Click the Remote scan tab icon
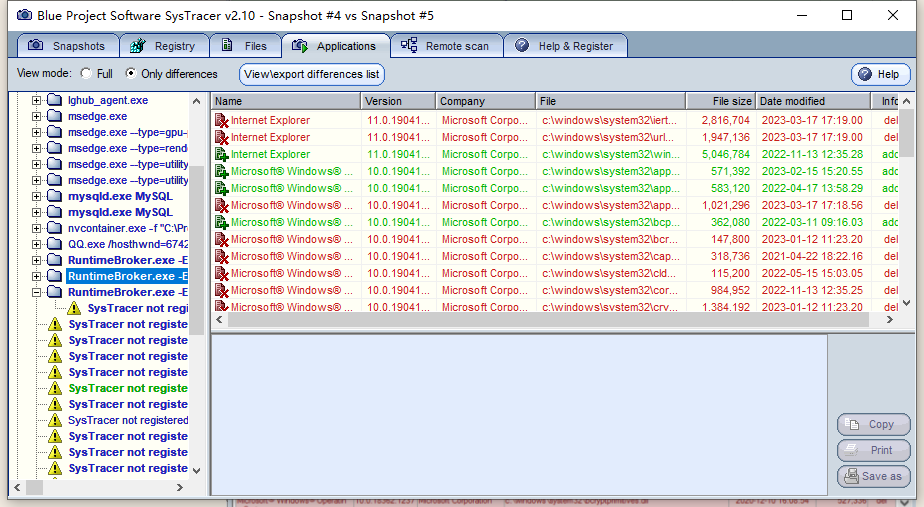This screenshot has height=507, width=924. pos(409,45)
